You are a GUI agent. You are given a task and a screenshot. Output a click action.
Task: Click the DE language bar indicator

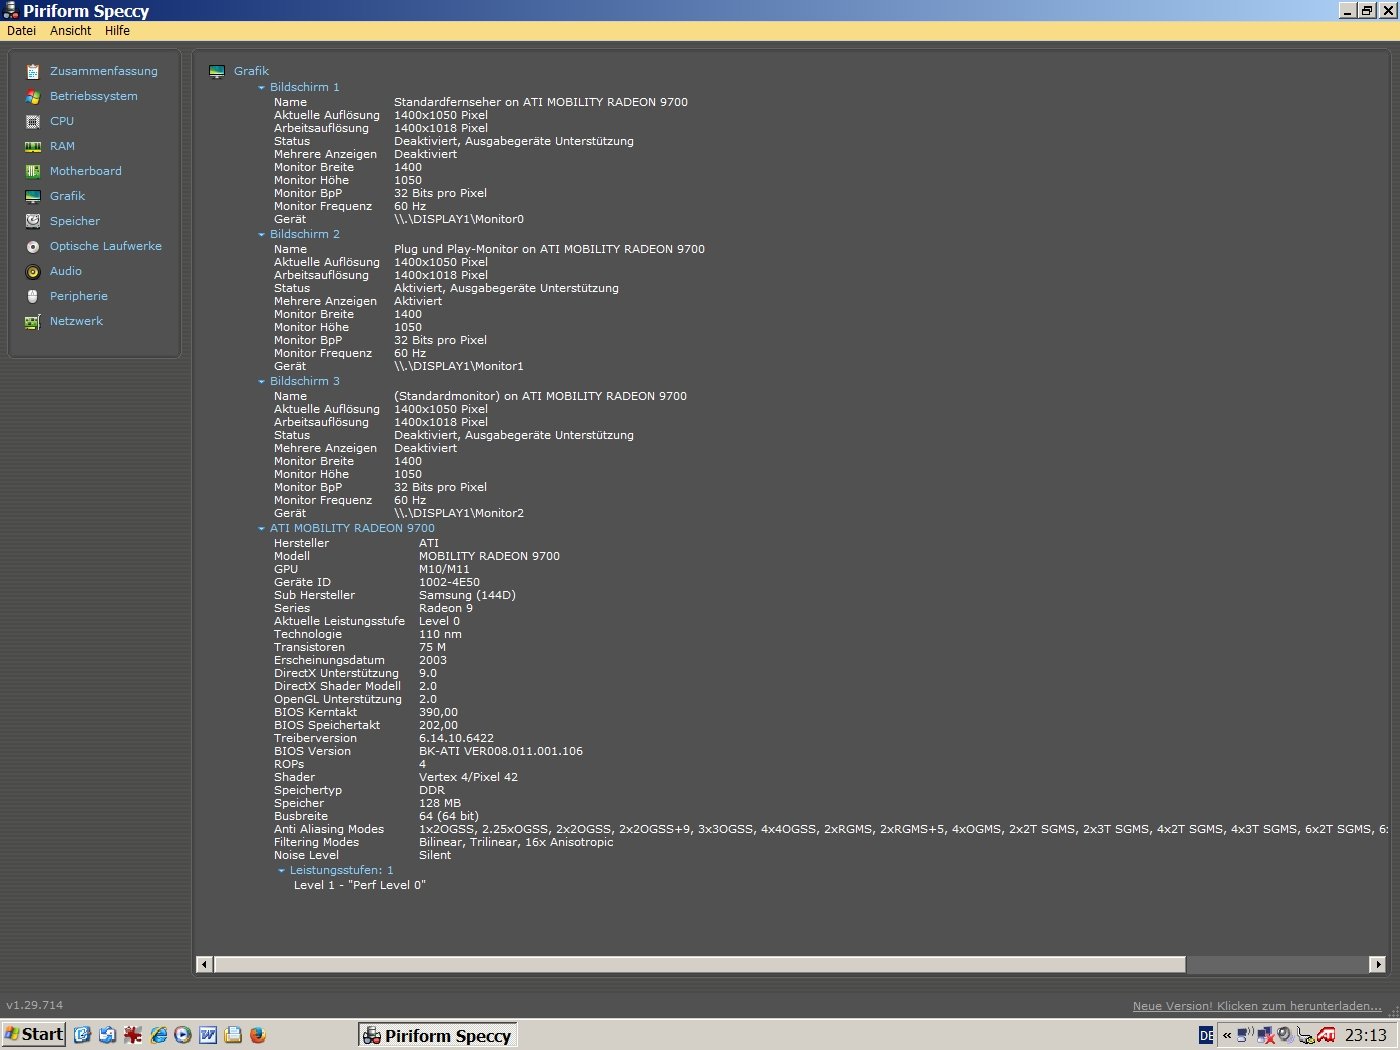coord(1206,1035)
